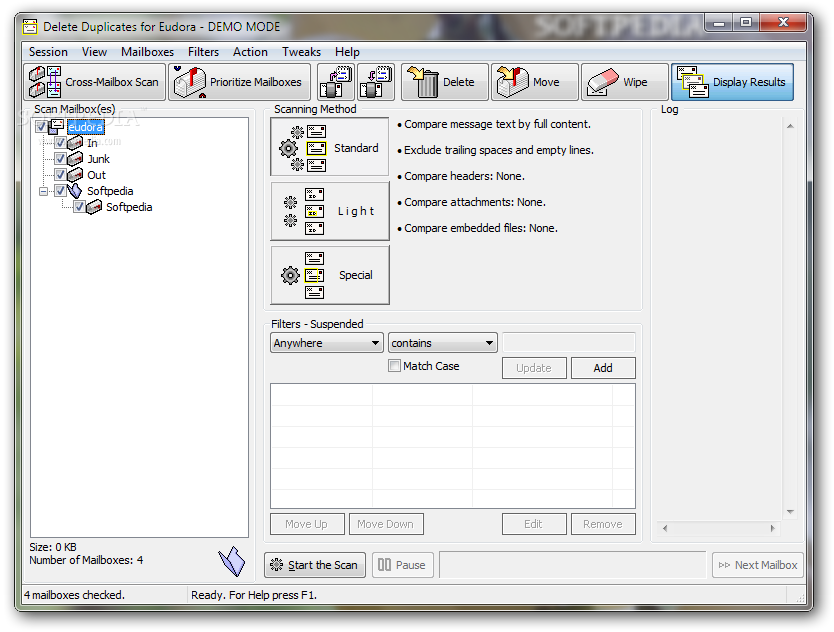This screenshot has width=834, height=632.
Task: Click the second mailbox transfer icon button
Action: 376,82
